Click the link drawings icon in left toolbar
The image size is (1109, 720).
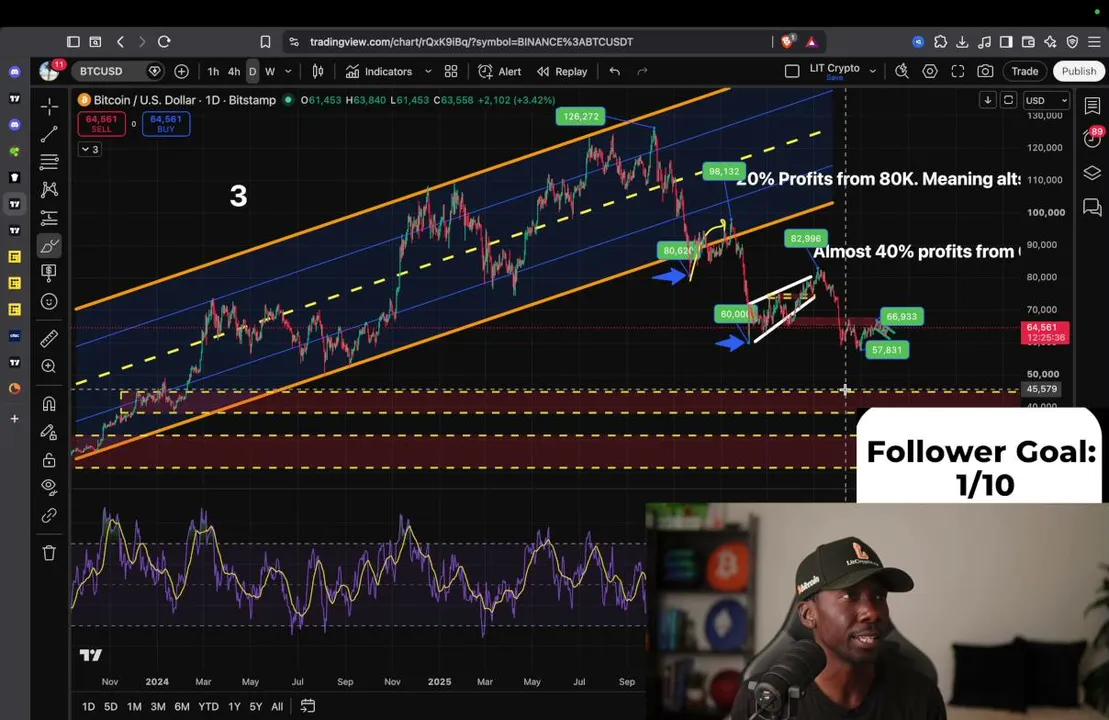49,516
